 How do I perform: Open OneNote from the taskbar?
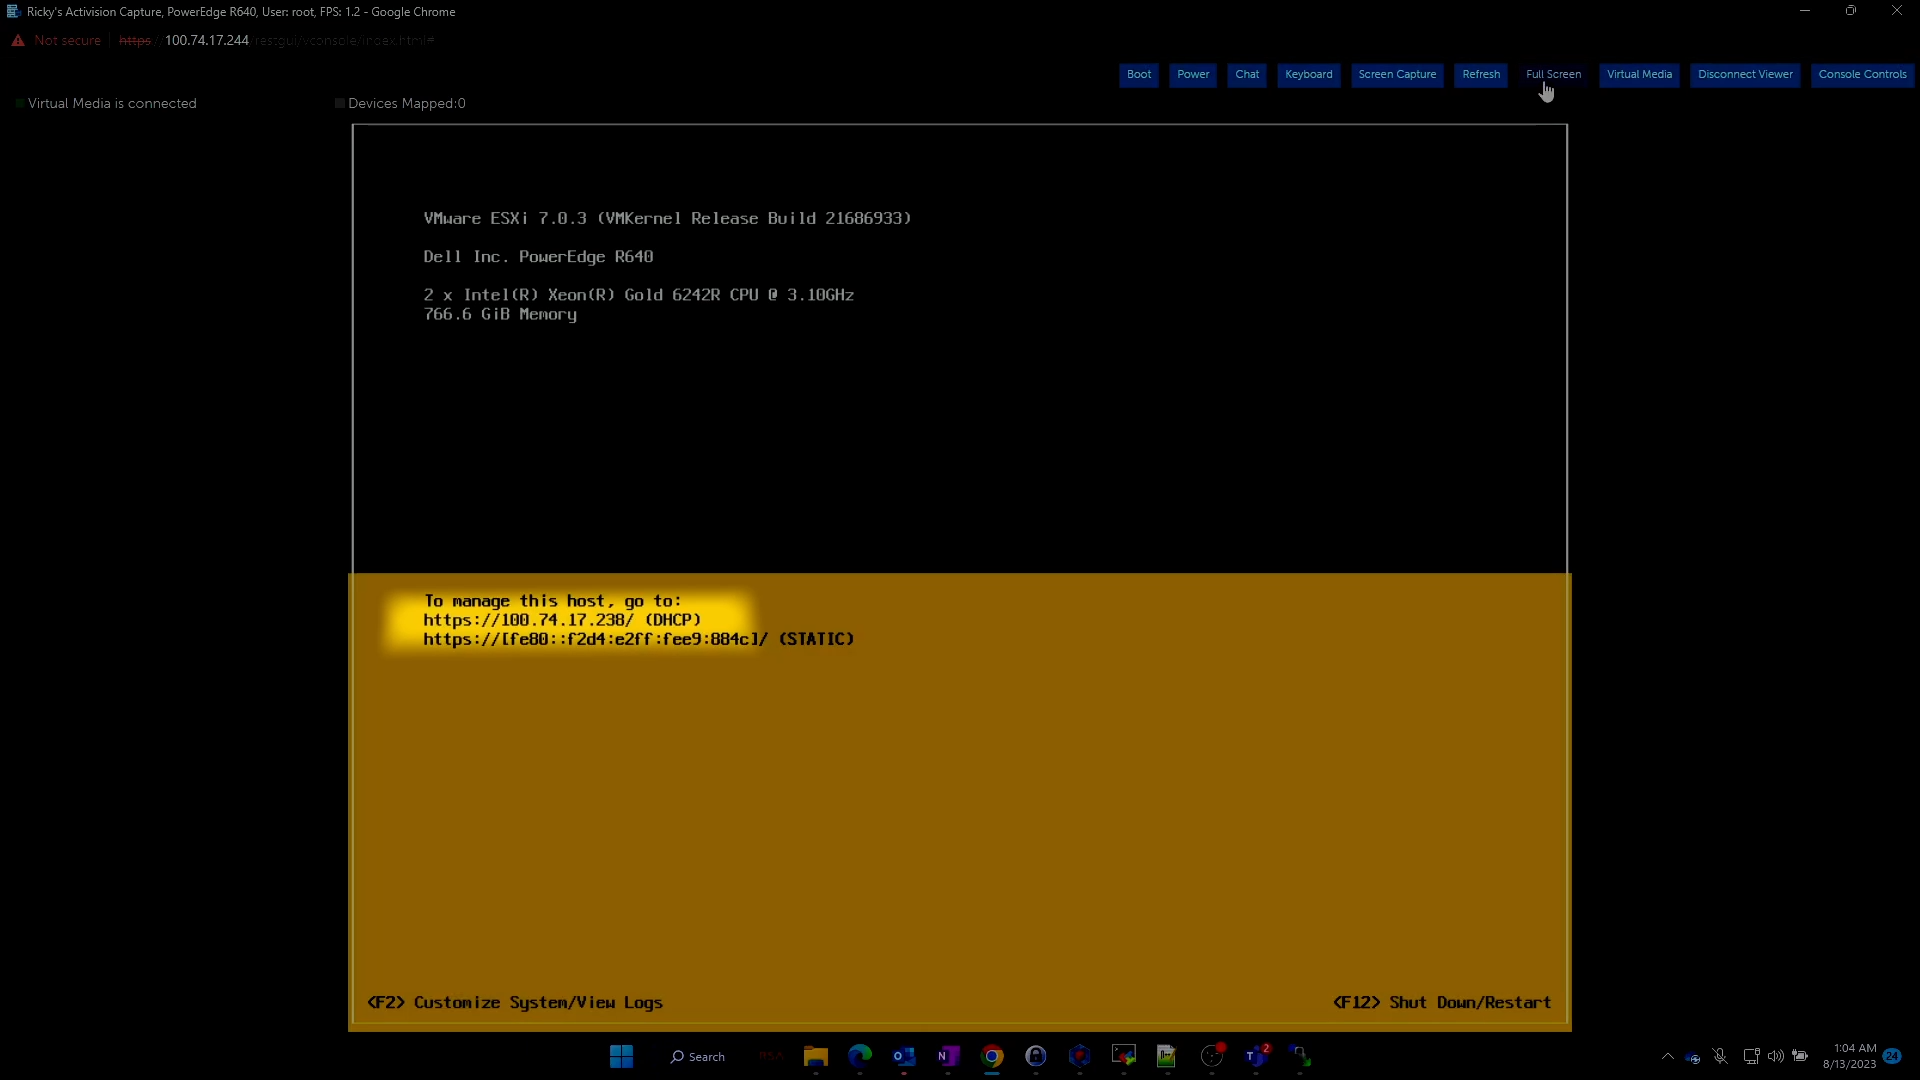pyautogui.click(x=948, y=1056)
